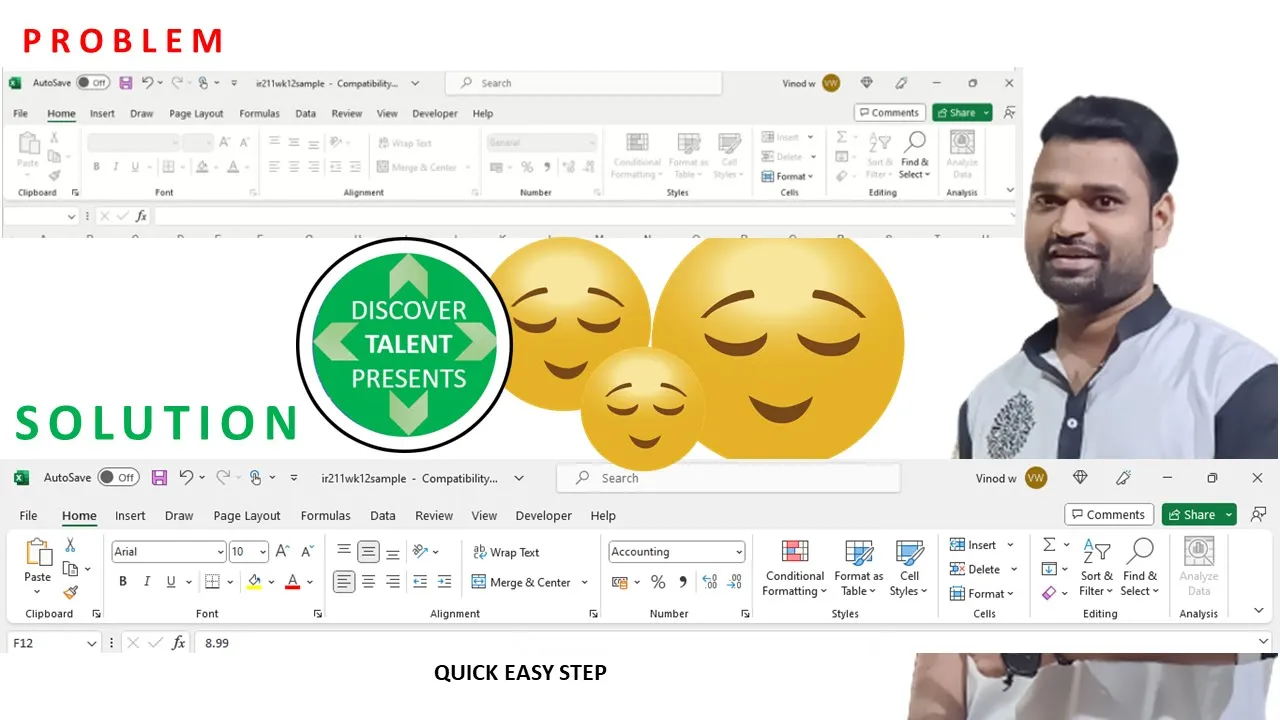Open Borders dropdown arrow in bottom ribbon
The image size is (1280, 720).
[x=230, y=582]
